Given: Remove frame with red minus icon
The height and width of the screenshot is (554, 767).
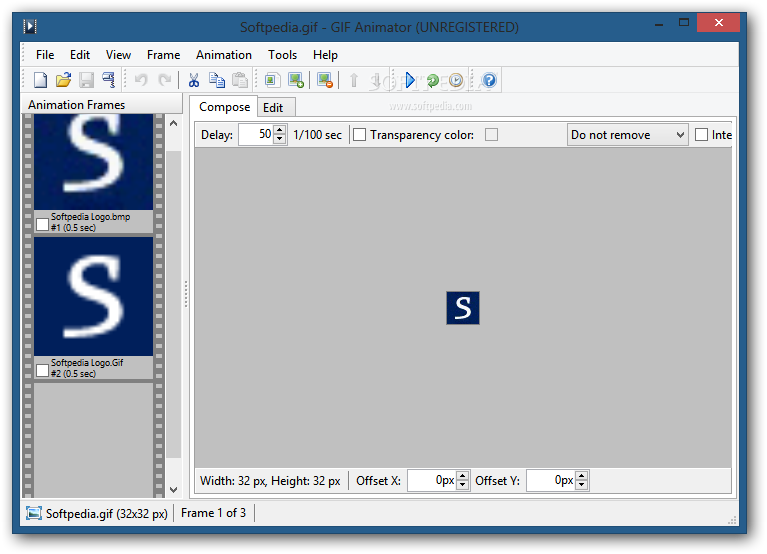Looking at the screenshot, I should pyautogui.click(x=325, y=80).
